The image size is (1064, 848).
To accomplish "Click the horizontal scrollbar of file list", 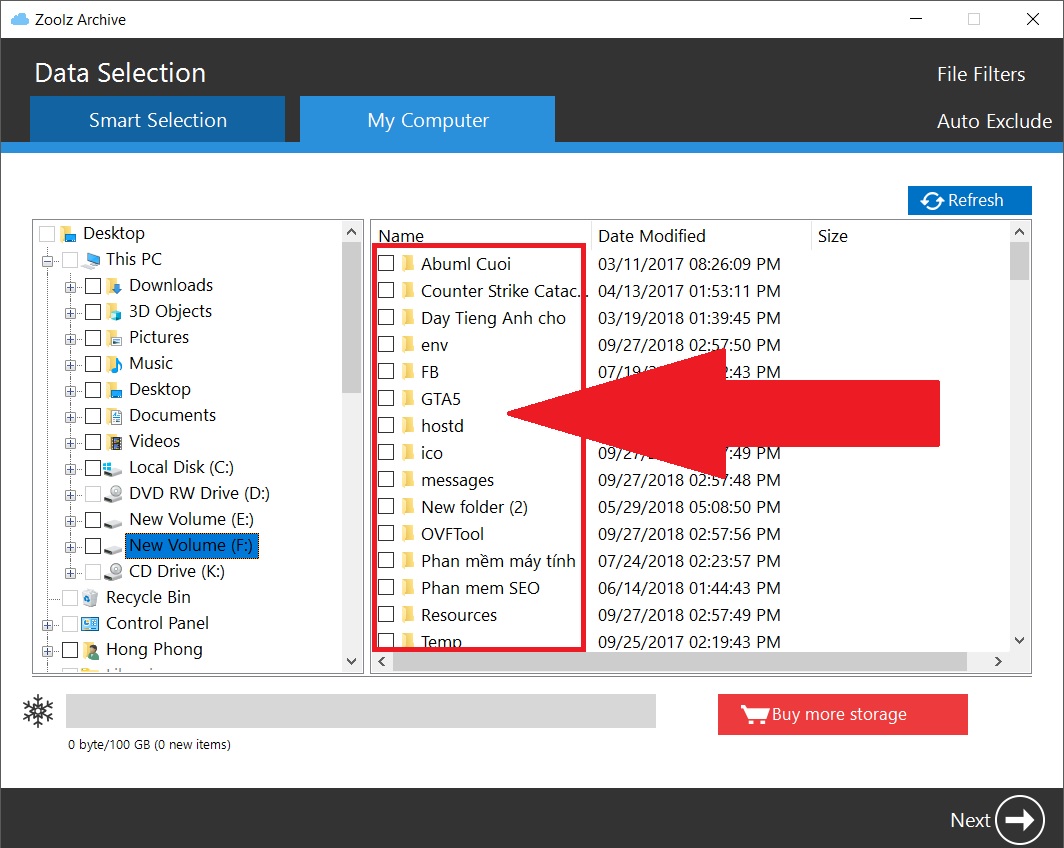I will (x=680, y=662).
